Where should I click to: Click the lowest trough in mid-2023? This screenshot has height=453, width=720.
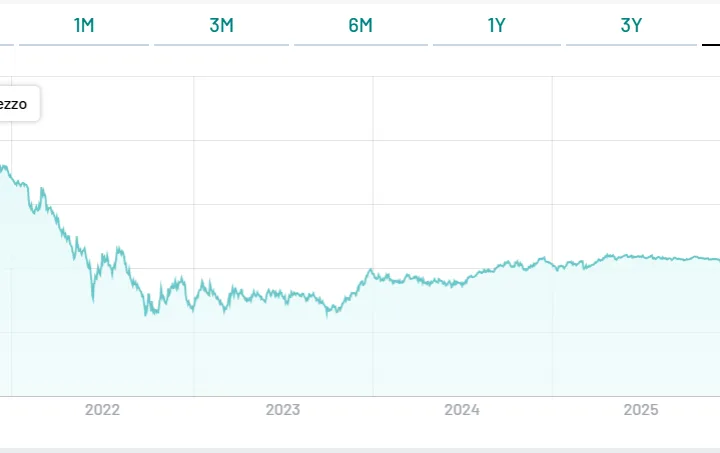327,315
